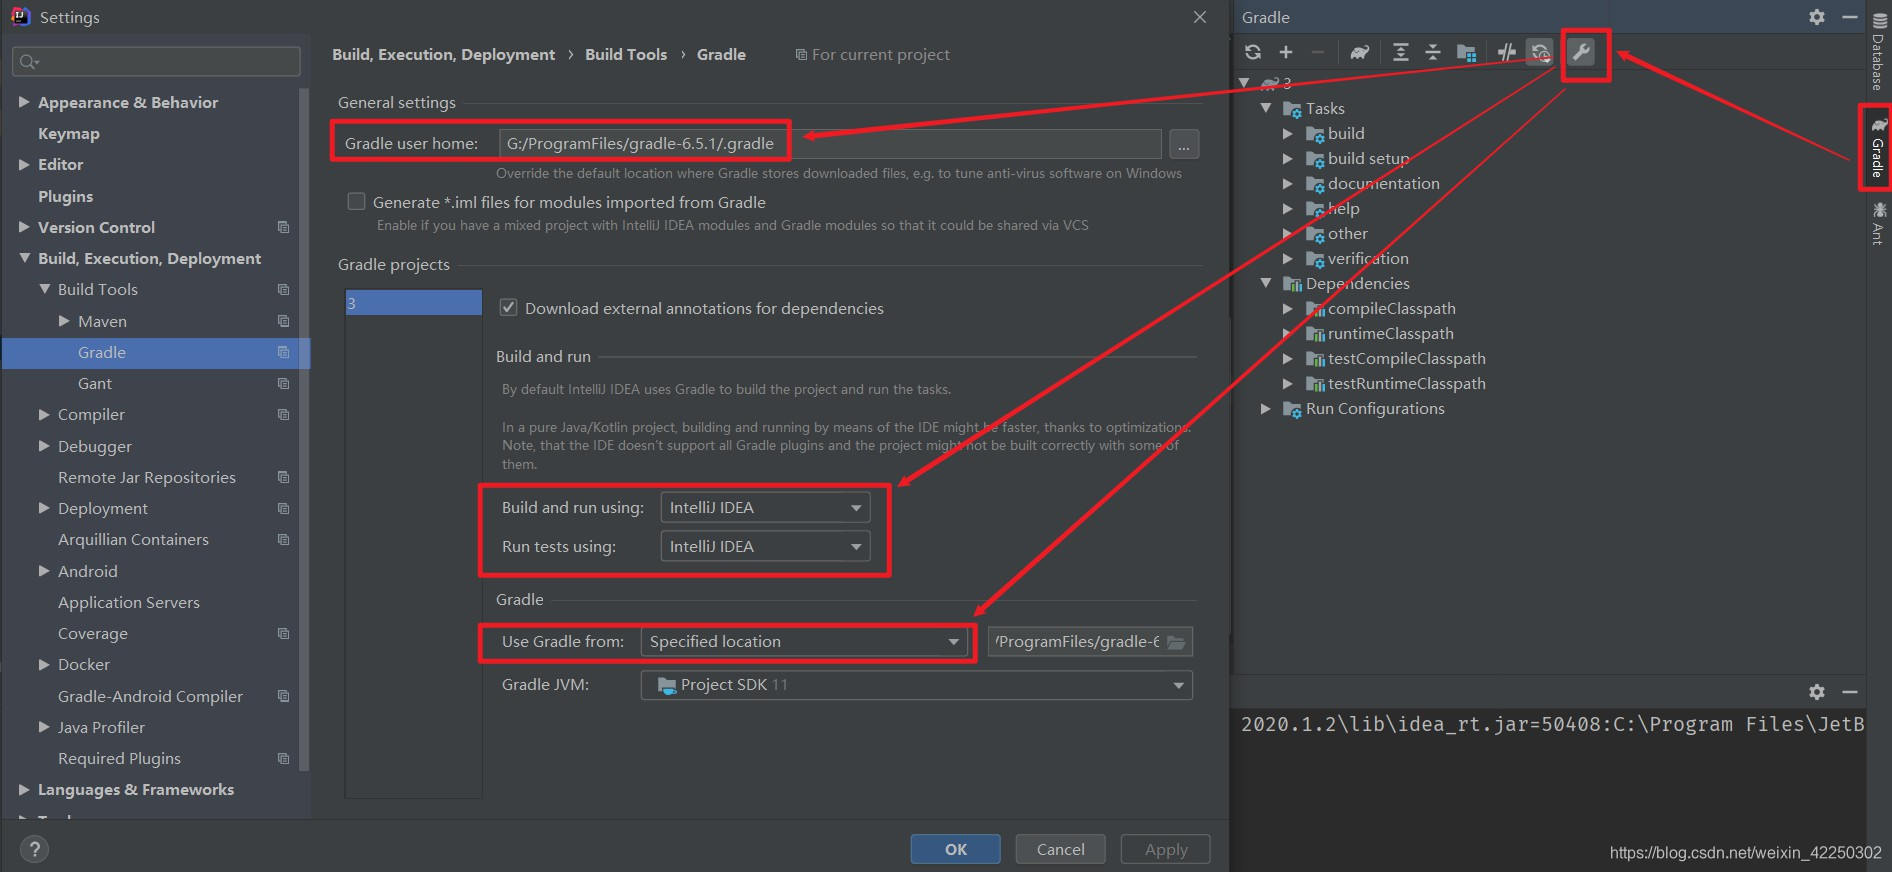Collapse the Dependencies node in Gradle tree

click(1266, 283)
